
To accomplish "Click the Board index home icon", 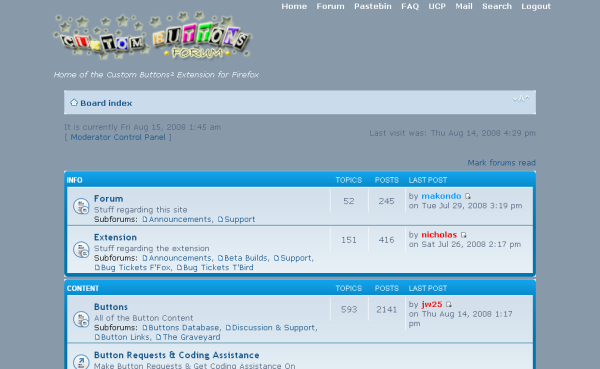I will (x=74, y=103).
